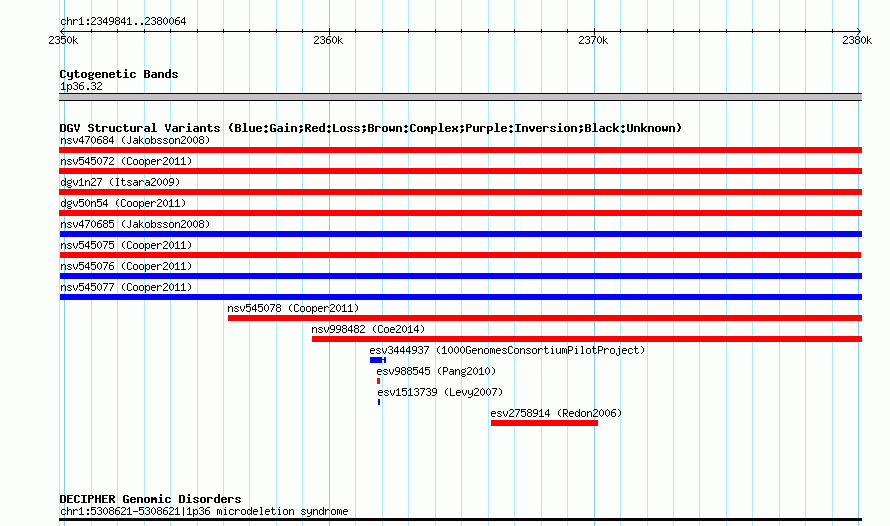Viewport: 890px width, 526px height.
Task: Click the nsv545076 (Cooper2011) label
Action: (x=126, y=266)
